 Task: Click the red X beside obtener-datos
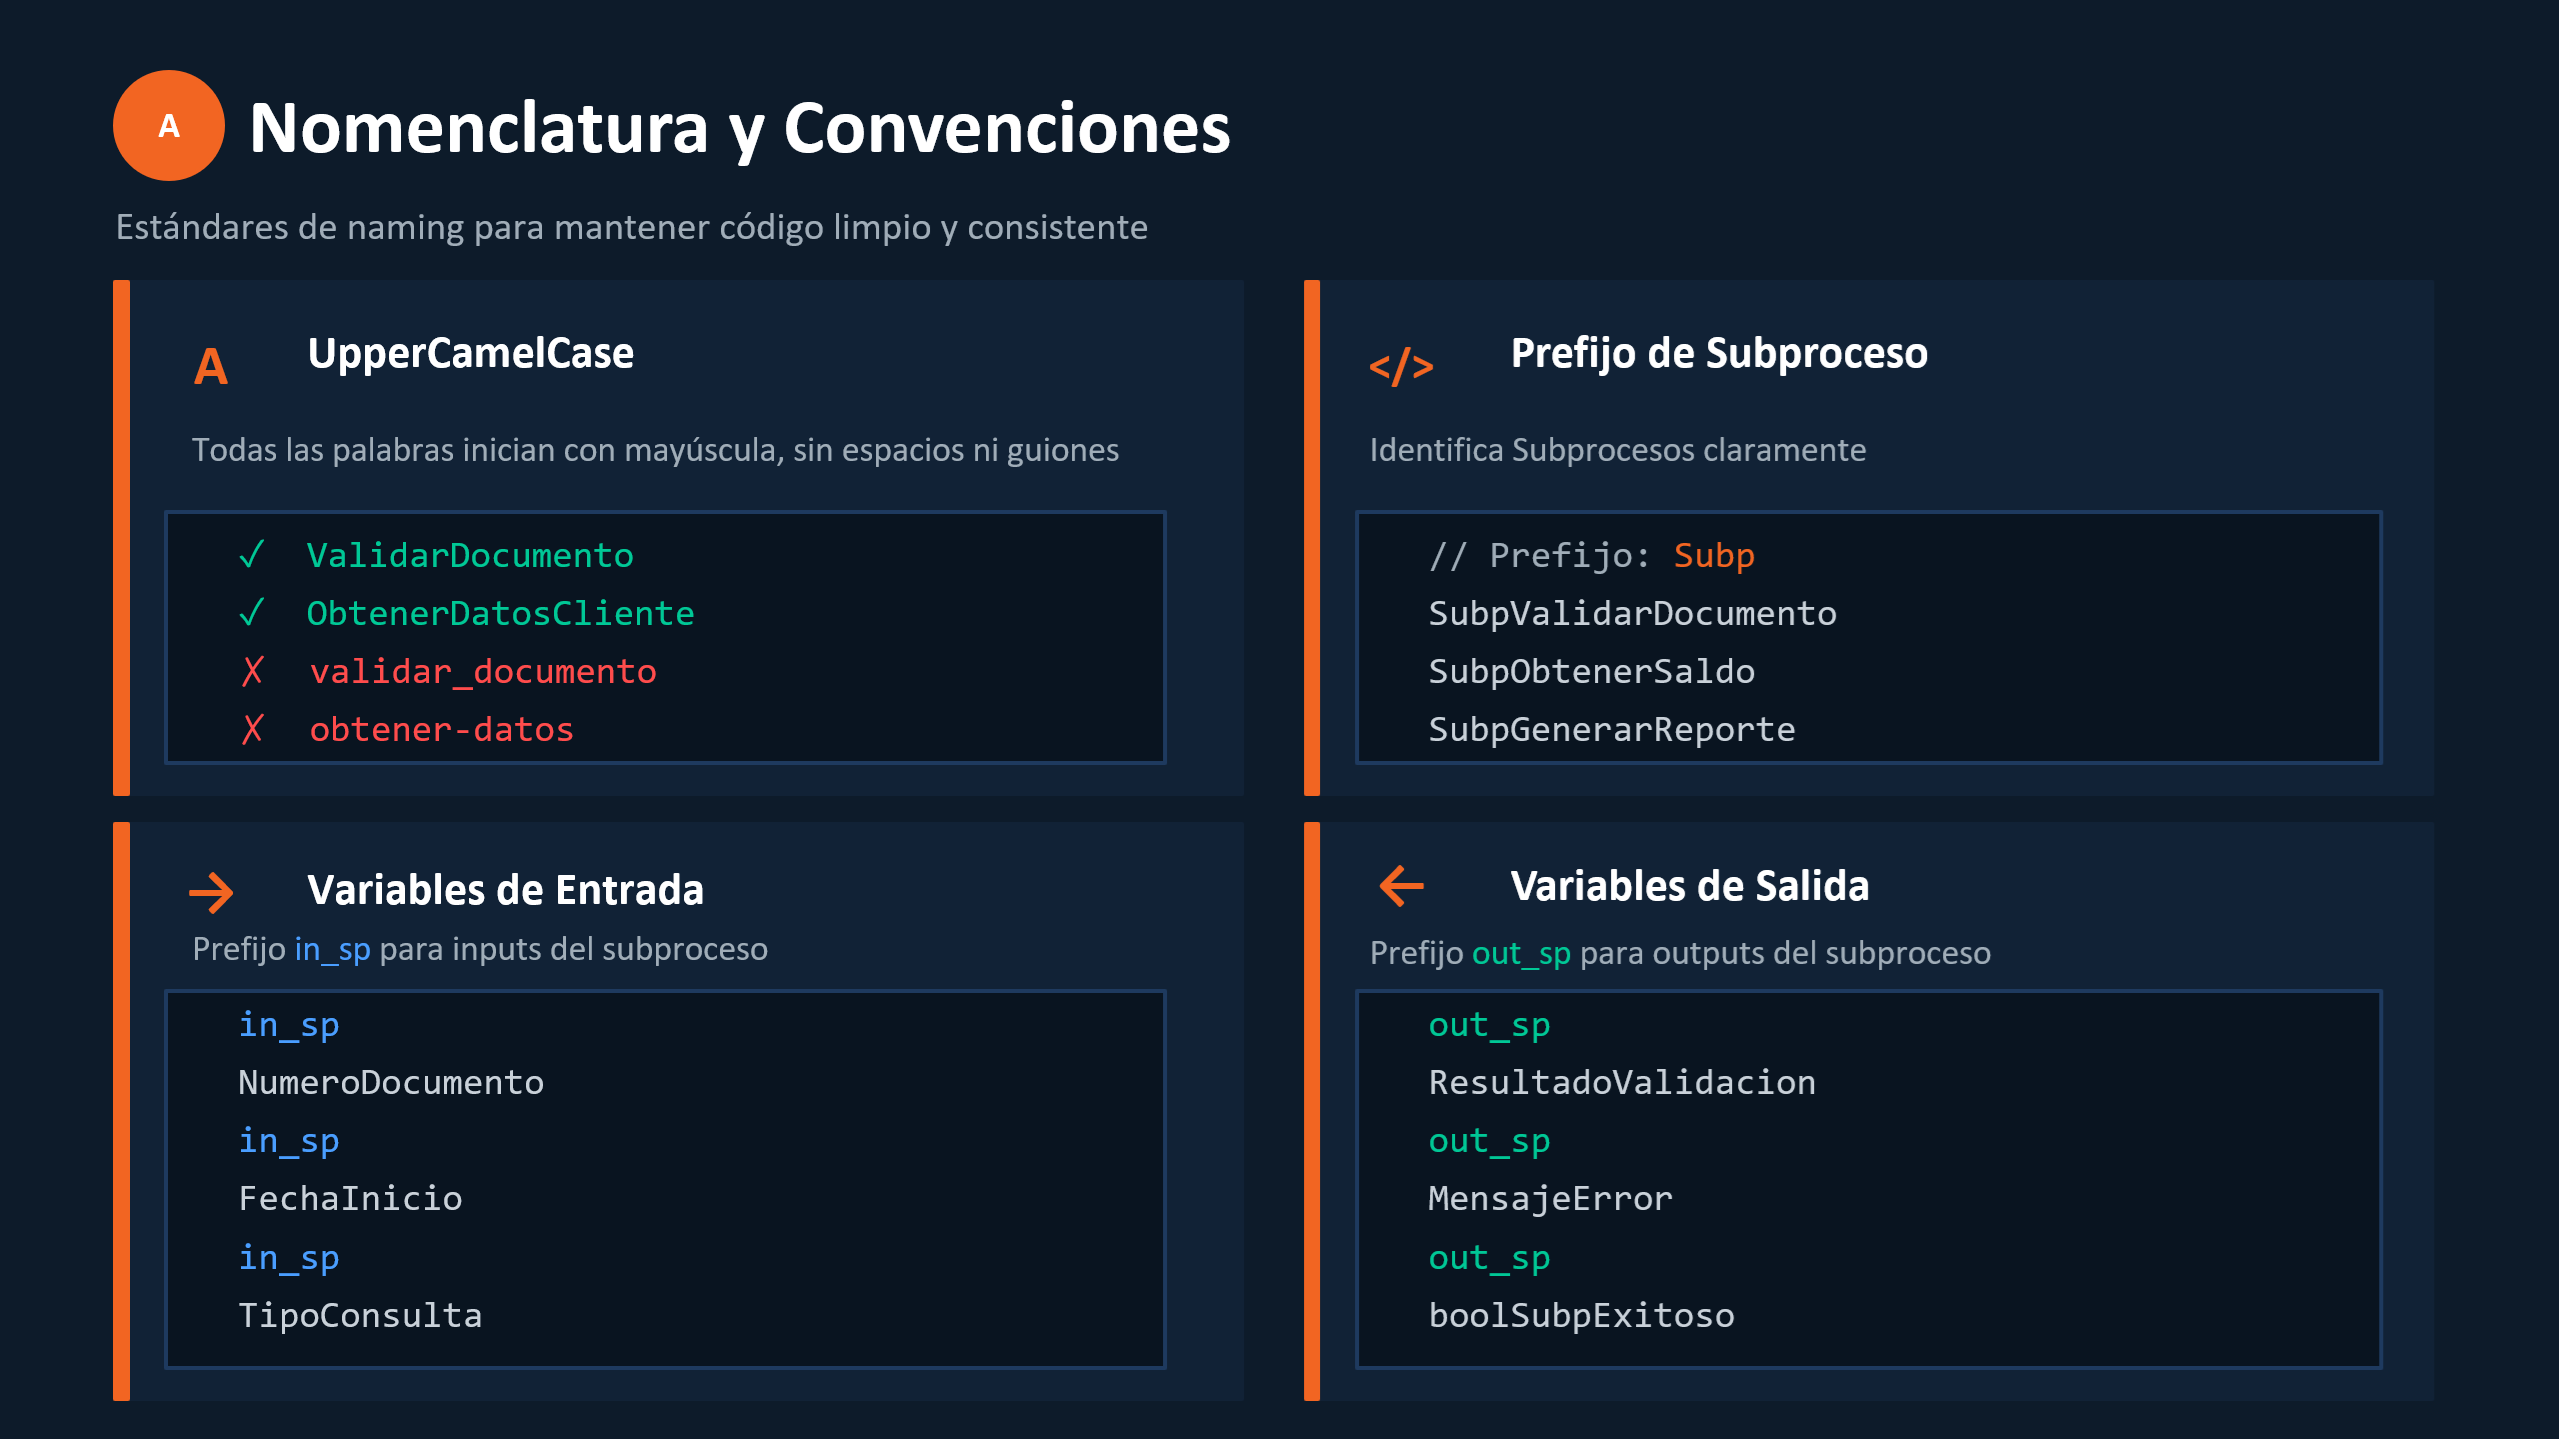click(252, 729)
